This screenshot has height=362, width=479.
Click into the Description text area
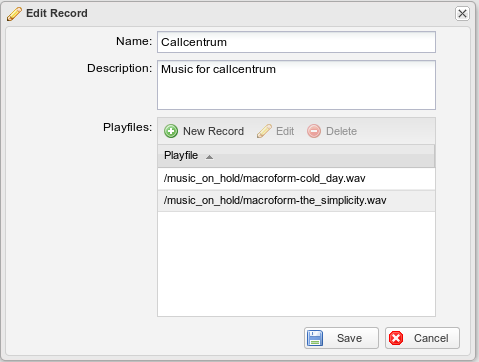point(296,85)
